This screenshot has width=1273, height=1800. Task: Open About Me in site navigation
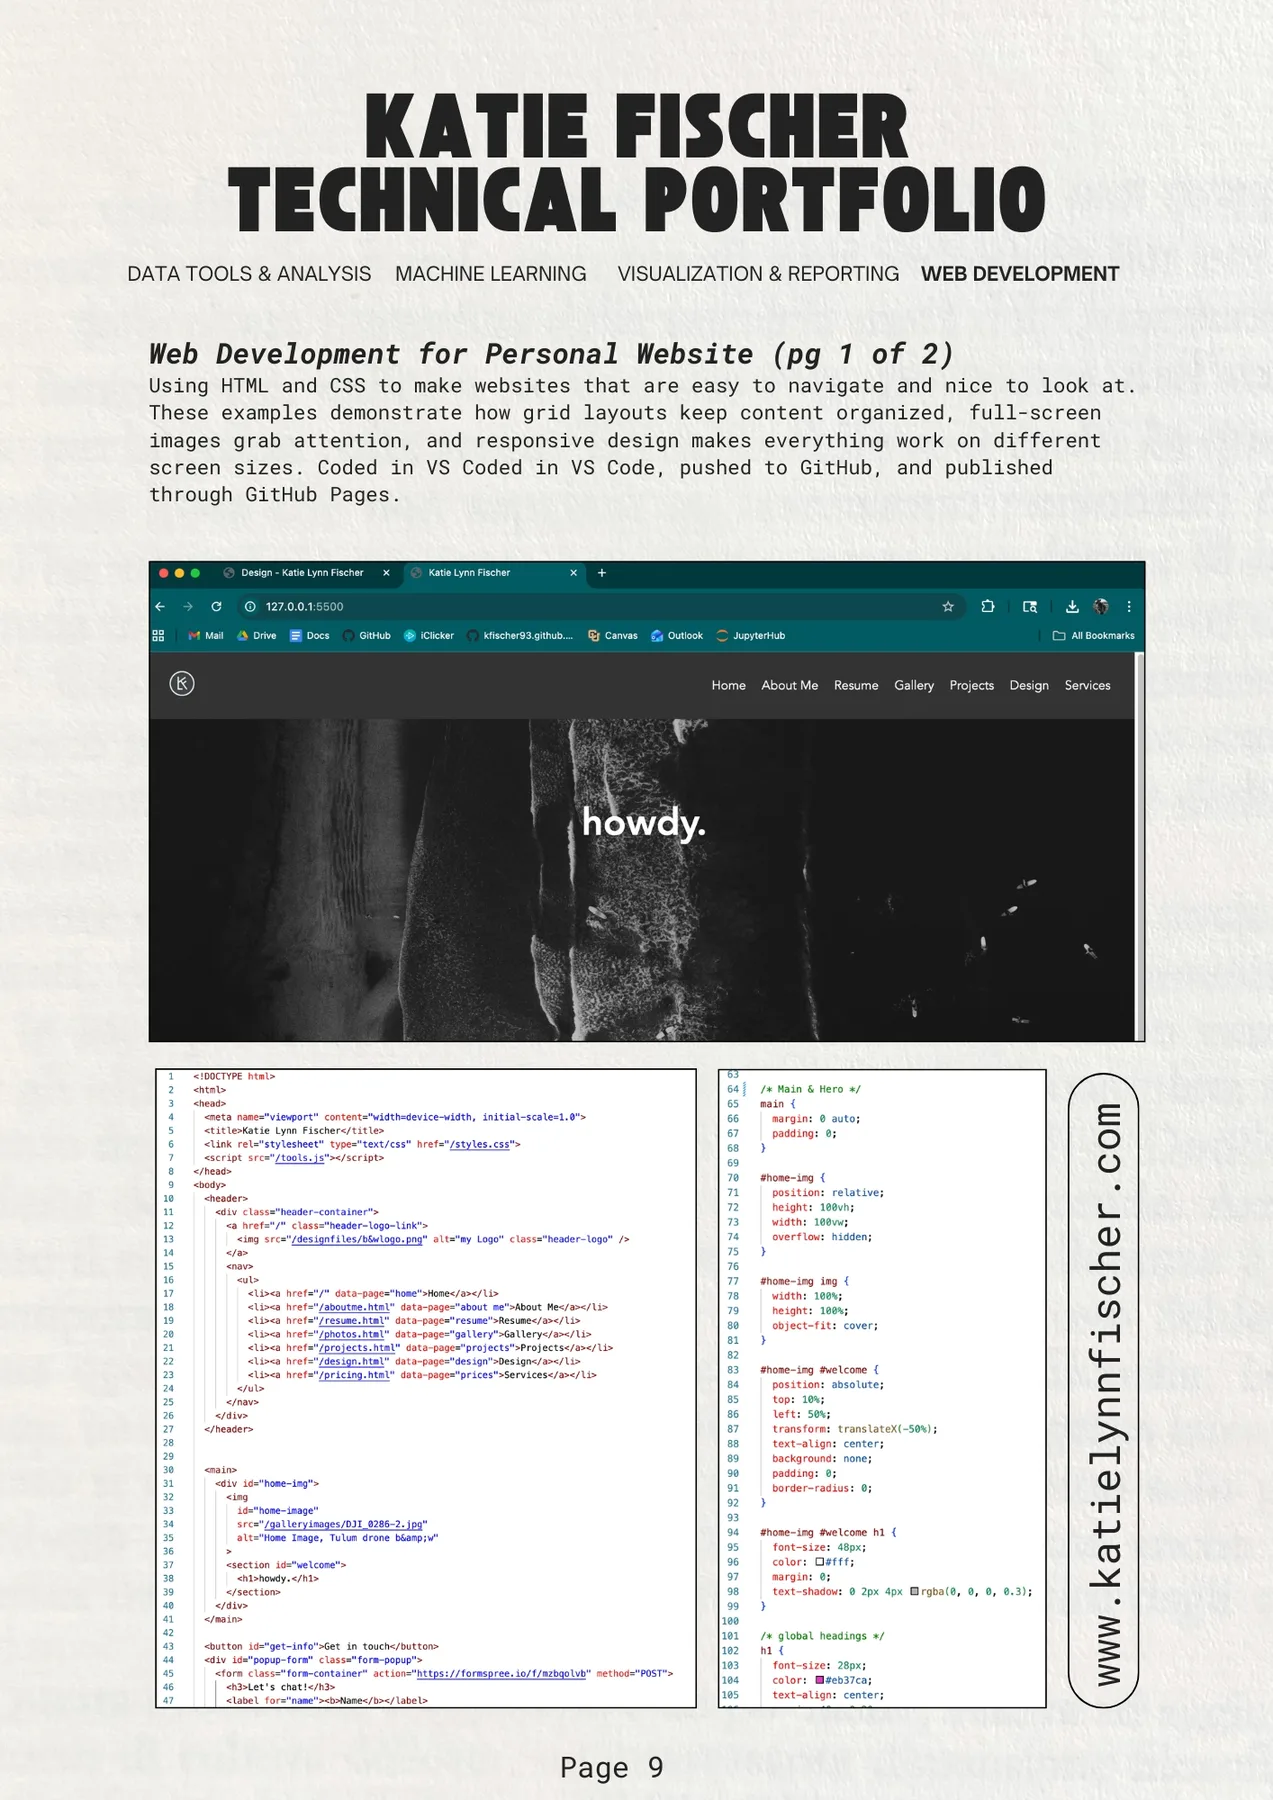click(789, 685)
